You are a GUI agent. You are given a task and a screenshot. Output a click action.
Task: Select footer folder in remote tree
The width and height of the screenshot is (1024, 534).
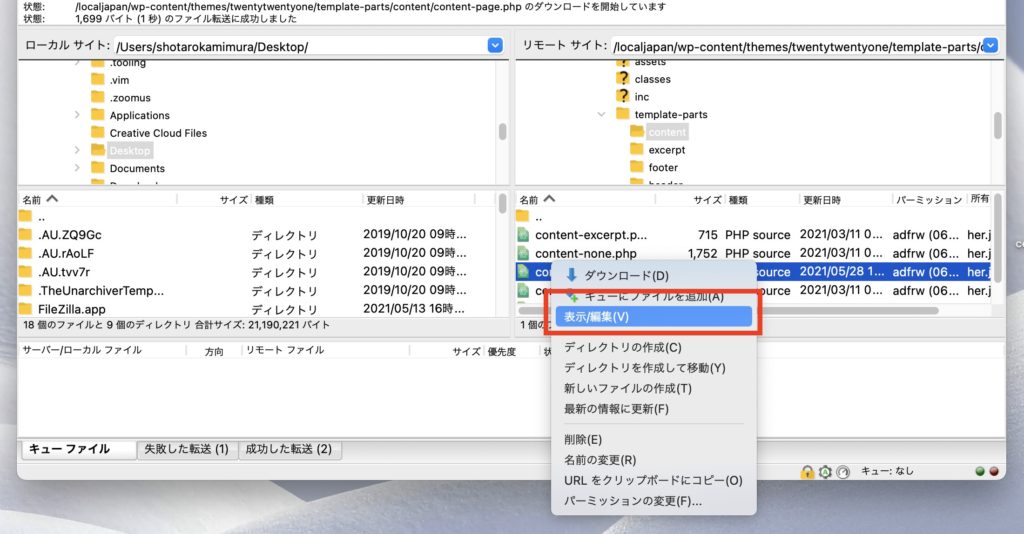[663, 167]
